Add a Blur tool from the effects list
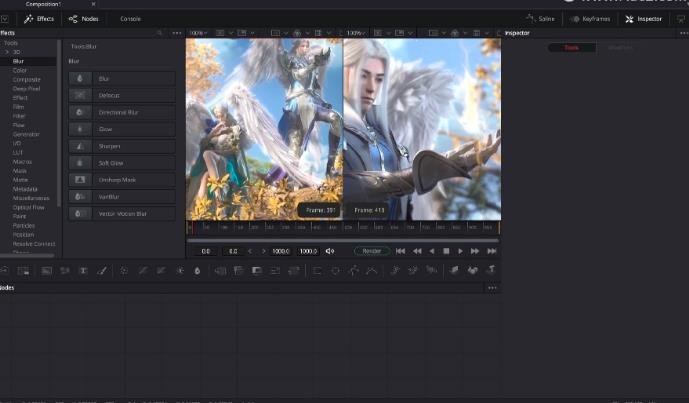 tap(122, 79)
